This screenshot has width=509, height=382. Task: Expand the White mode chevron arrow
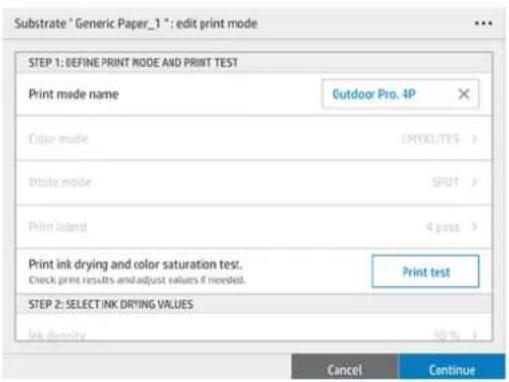click(x=475, y=182)
